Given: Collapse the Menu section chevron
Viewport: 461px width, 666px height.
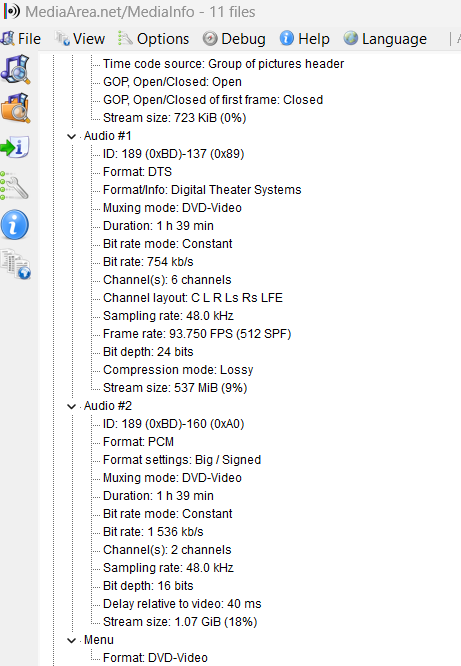Looking at the screenshot, I should pyautogui.click(x=71, y=641).
